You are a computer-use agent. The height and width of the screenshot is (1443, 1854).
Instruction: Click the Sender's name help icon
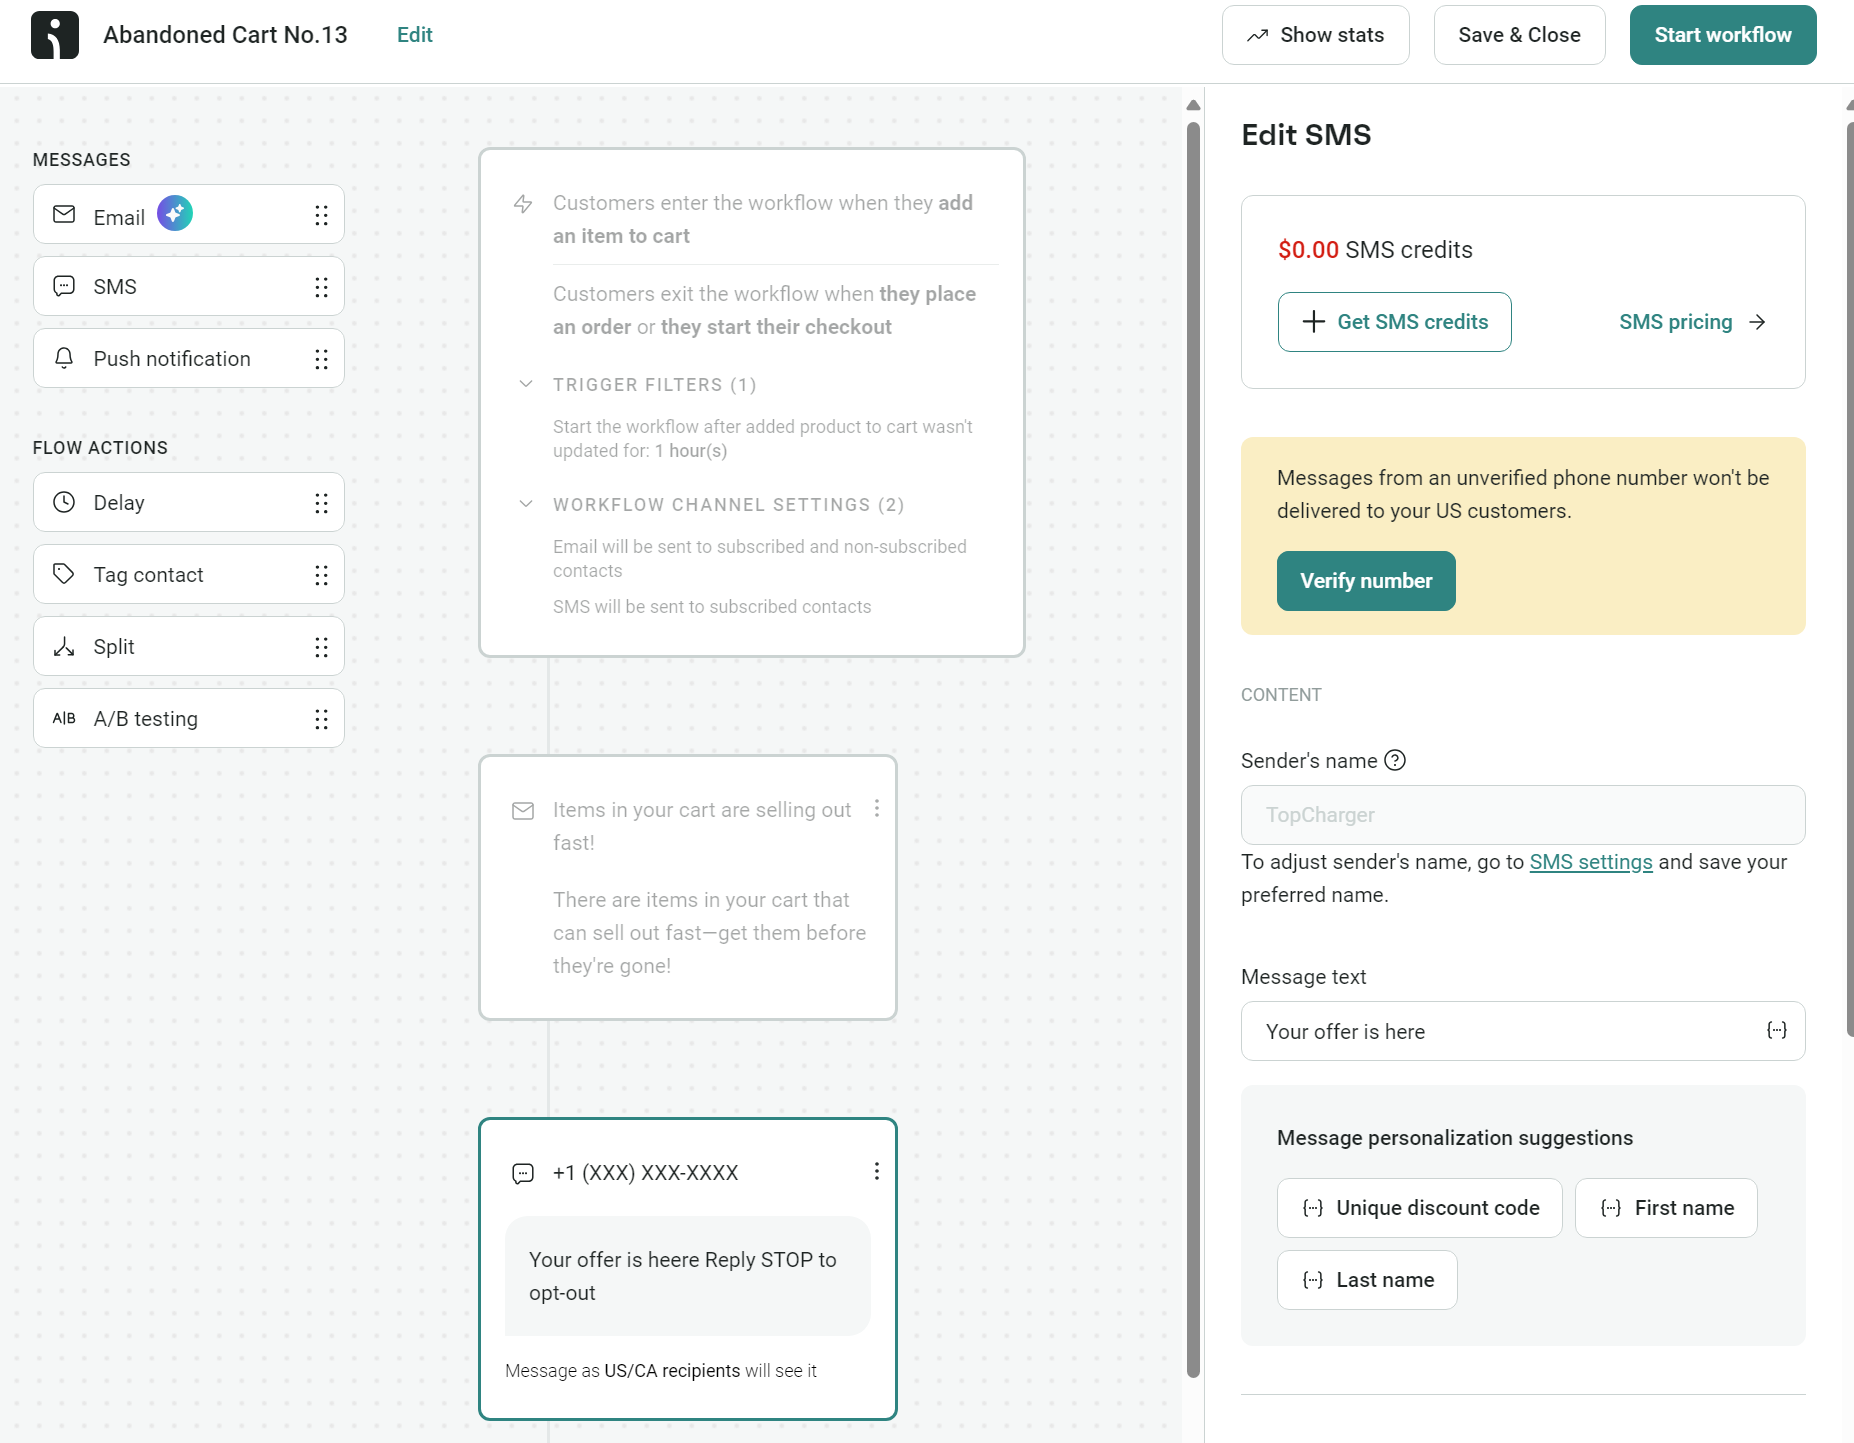tap(1394, 760)
